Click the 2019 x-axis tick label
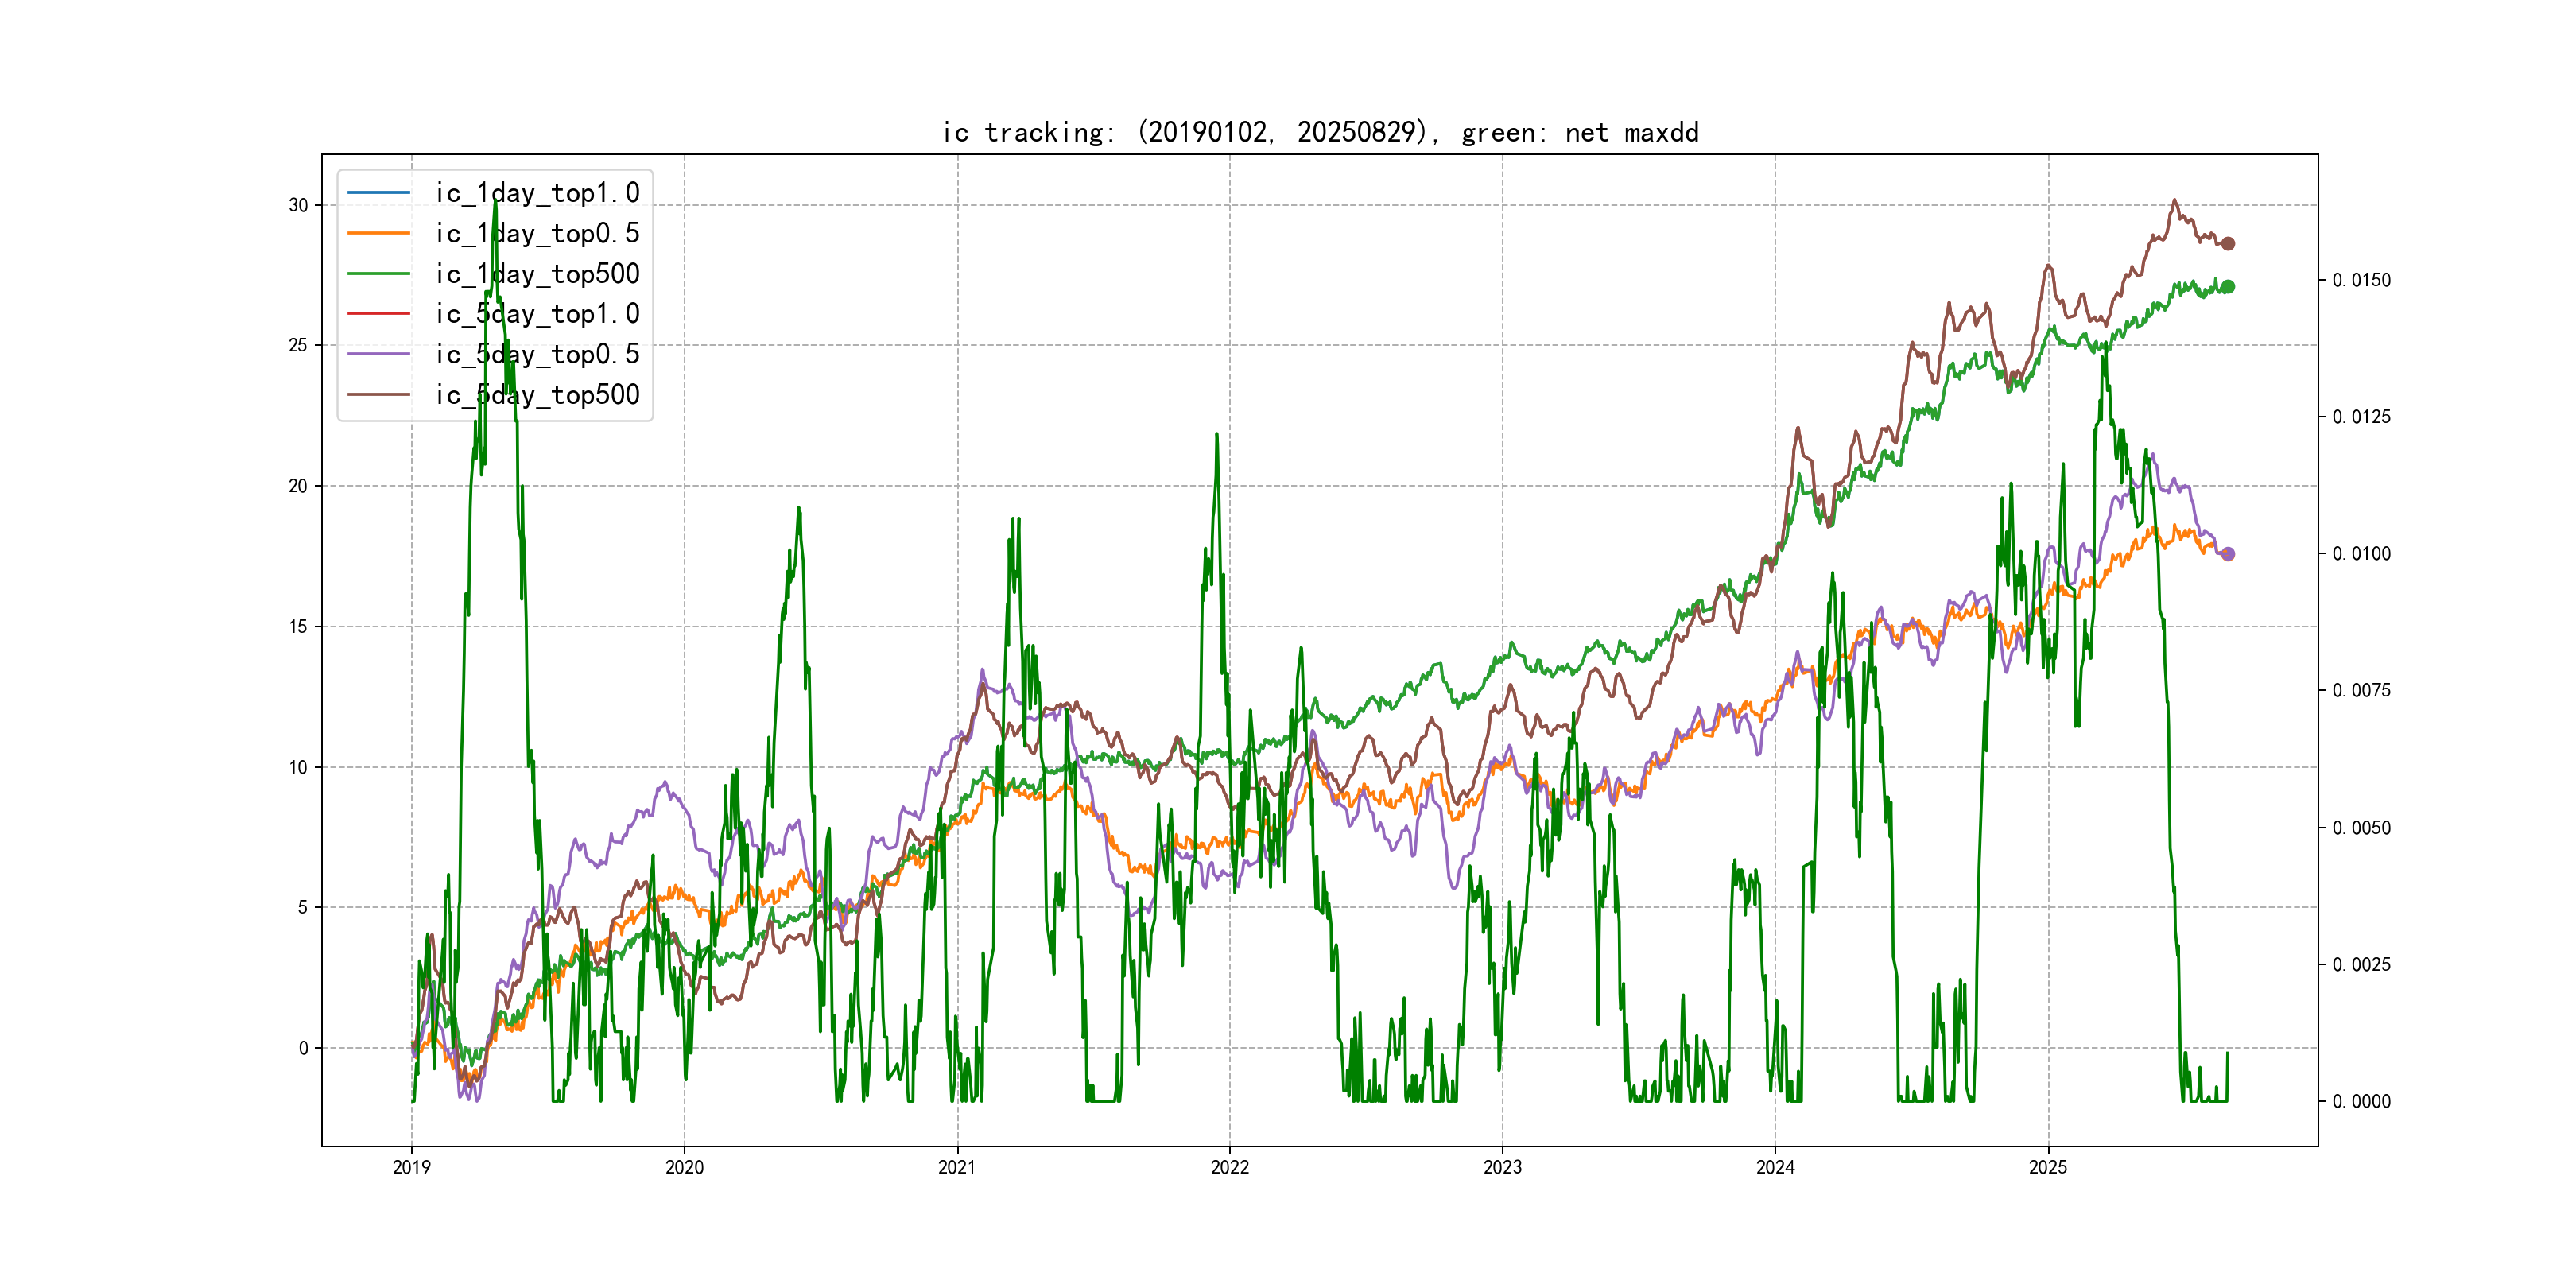This screenshot has height=1288, width=2576. 411,1167
